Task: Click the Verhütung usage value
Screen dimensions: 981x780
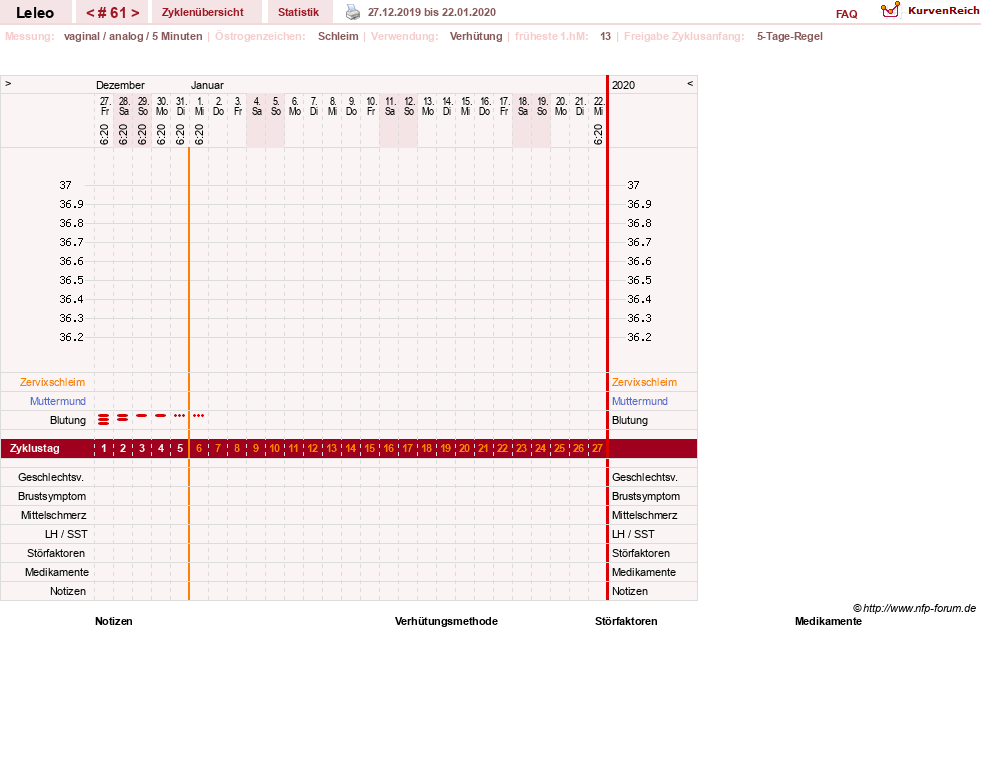Action: 476,36
